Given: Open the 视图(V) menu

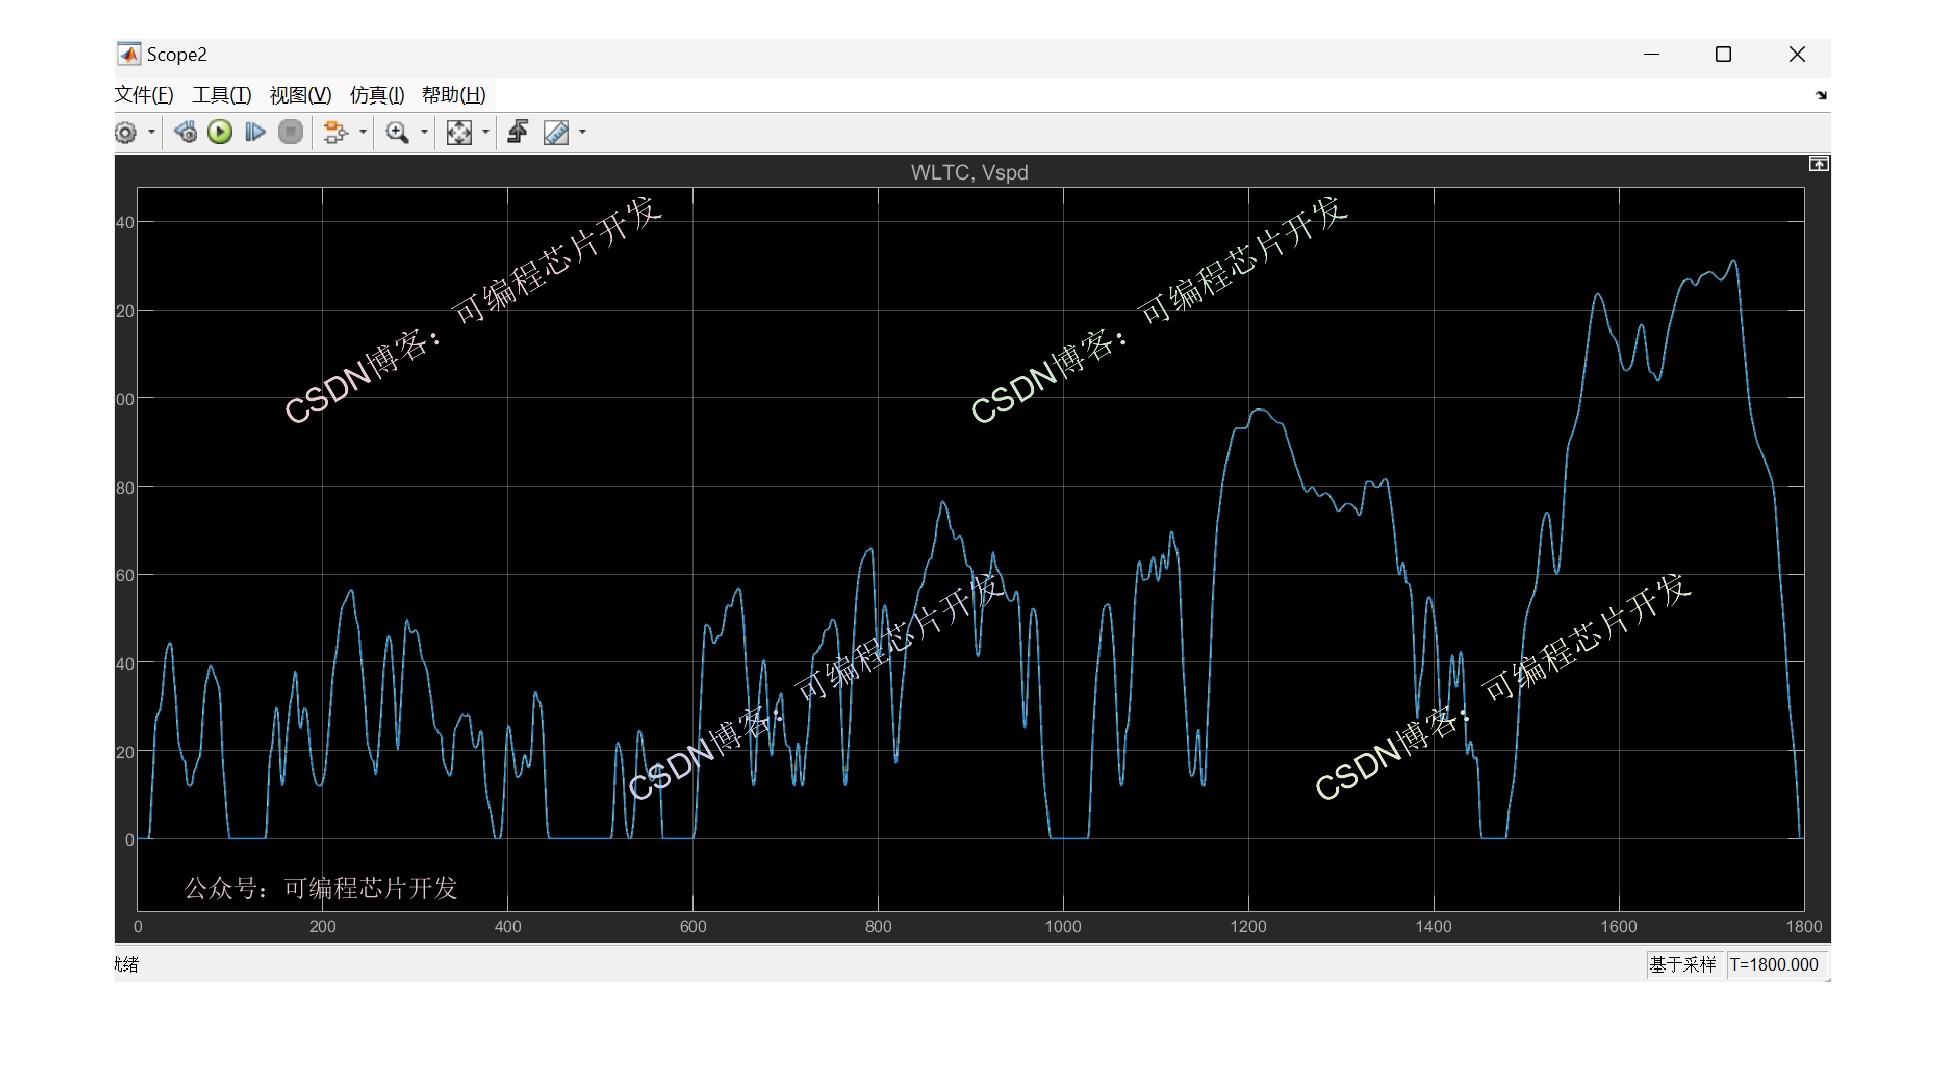Looking at the screenshot, I should pos(300,95).
